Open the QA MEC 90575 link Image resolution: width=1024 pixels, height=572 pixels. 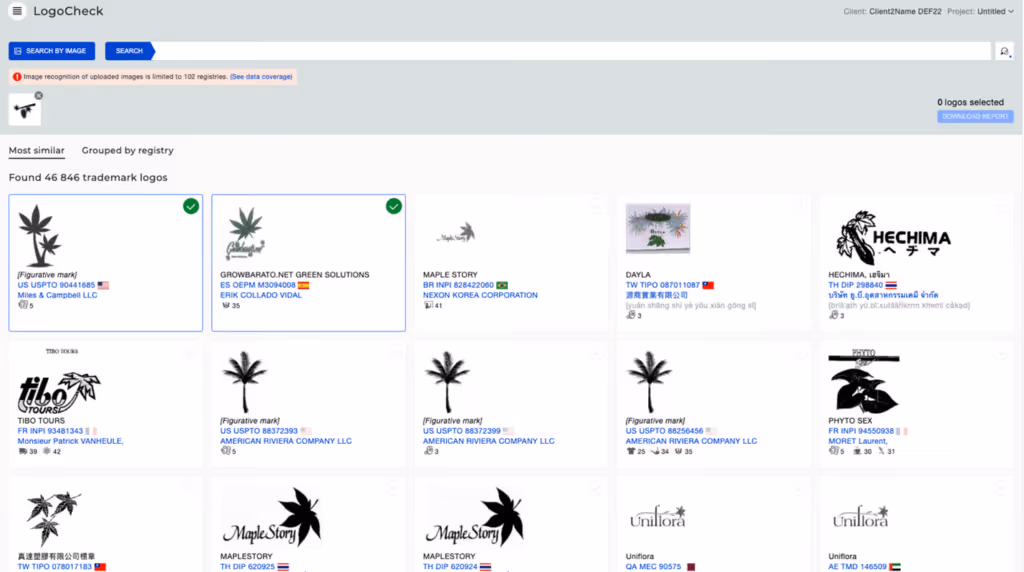point(653,567)
